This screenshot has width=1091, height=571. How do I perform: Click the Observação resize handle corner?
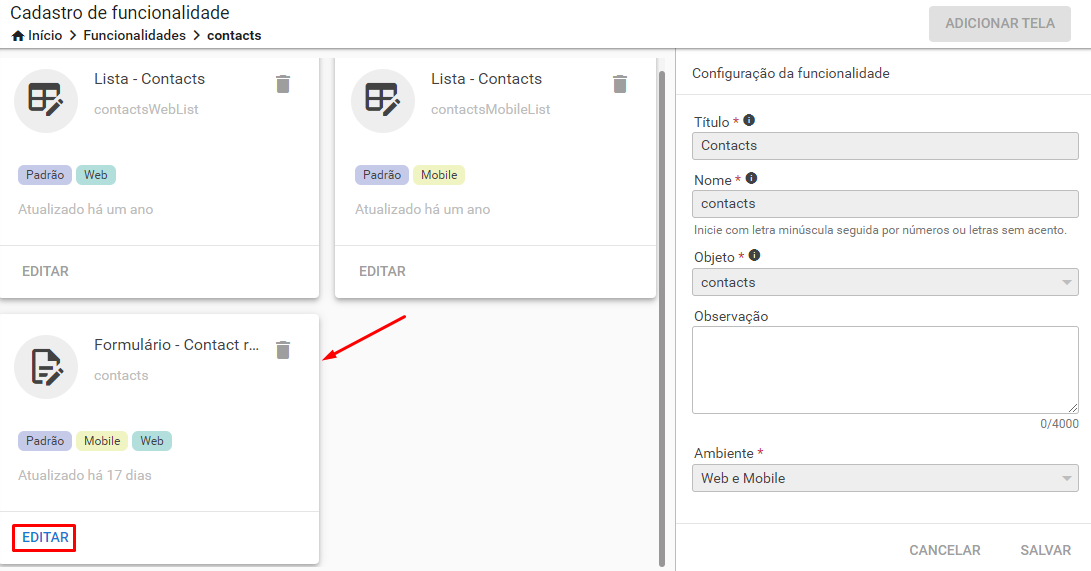(x=1072, y=408)
